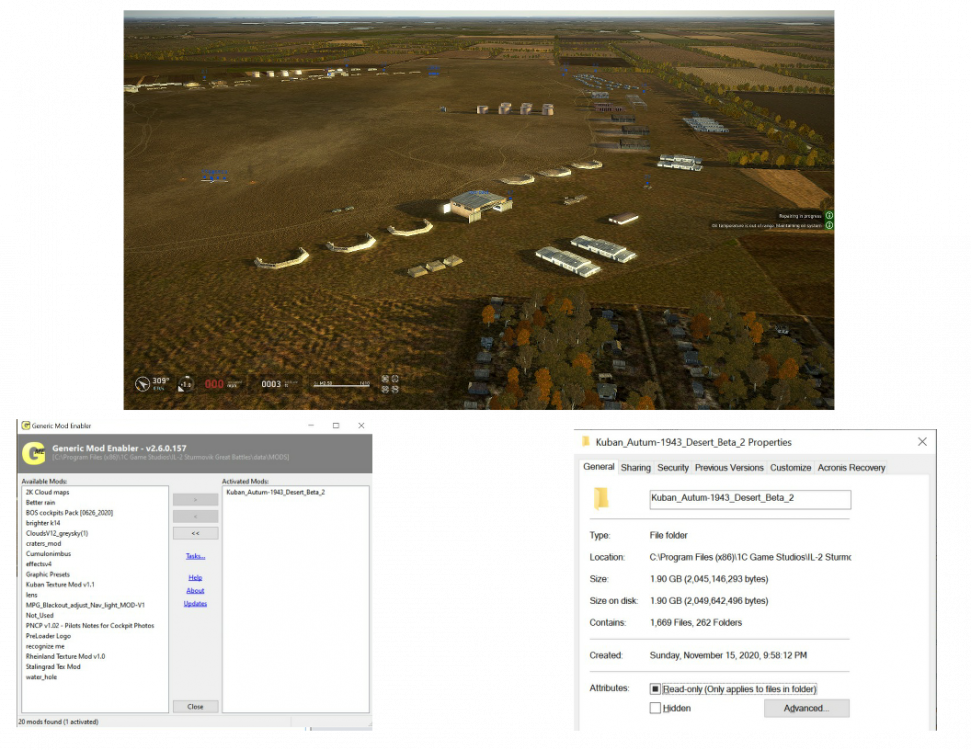
Task: Click the GME logo in the header banner
Action: [35, 453]
